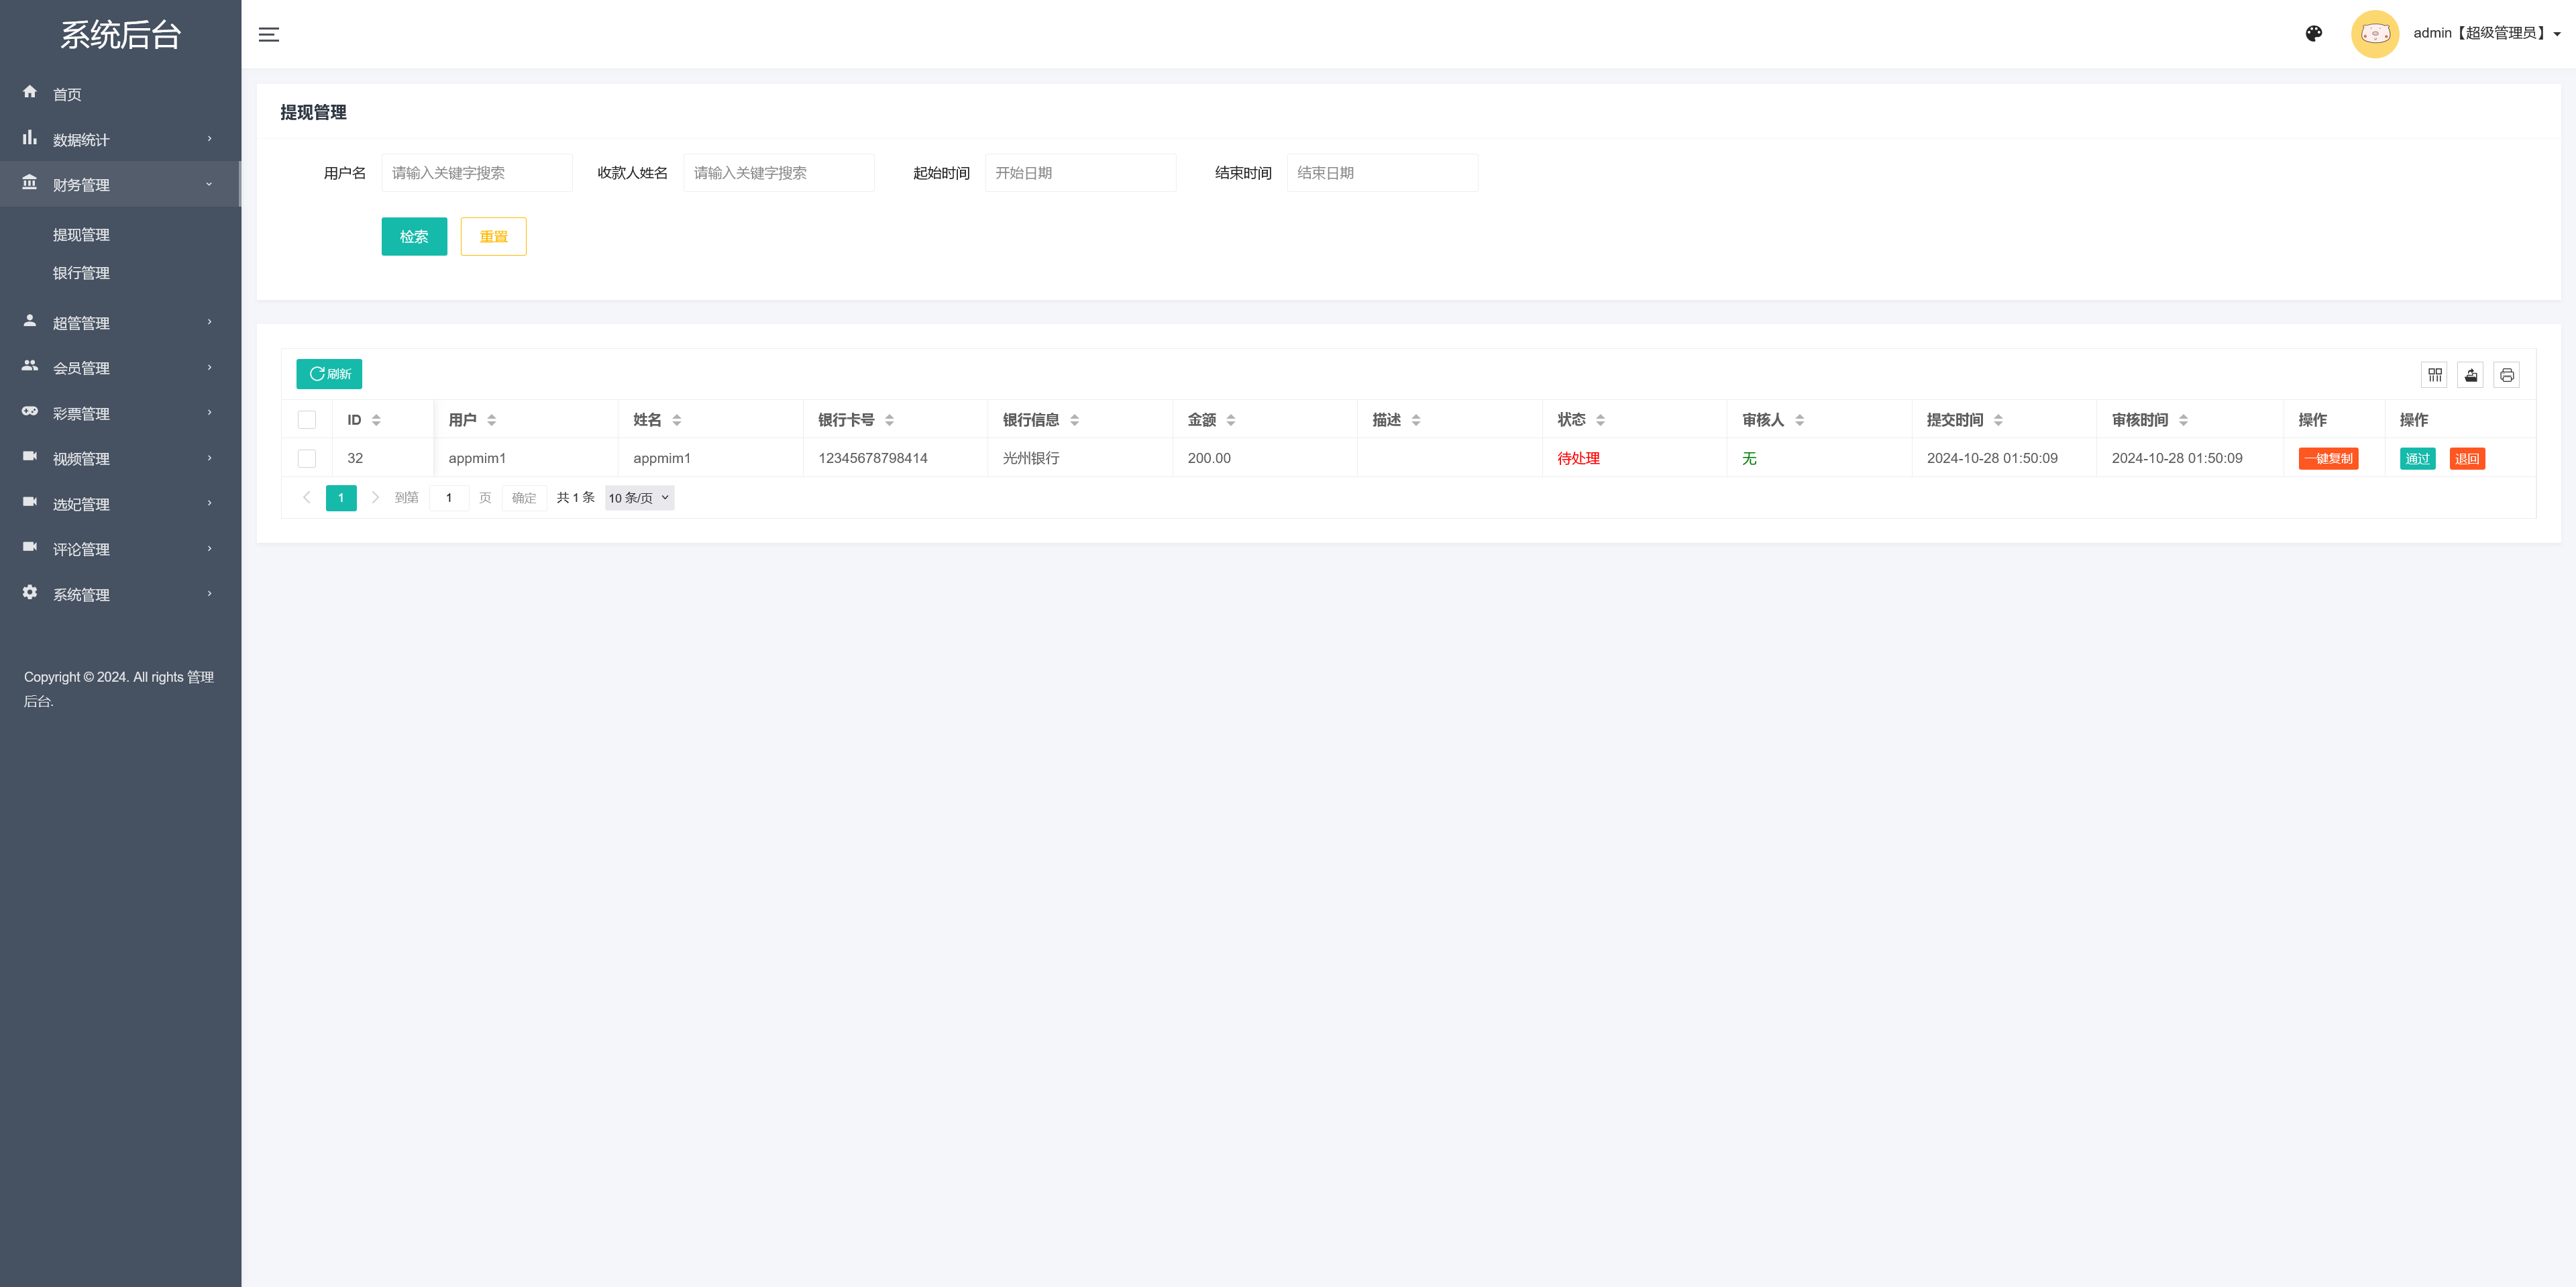Viewport: 2576px width, 1287px height.
Task: Click the 待处理 status text
Action: click(x=1578, y=458)
